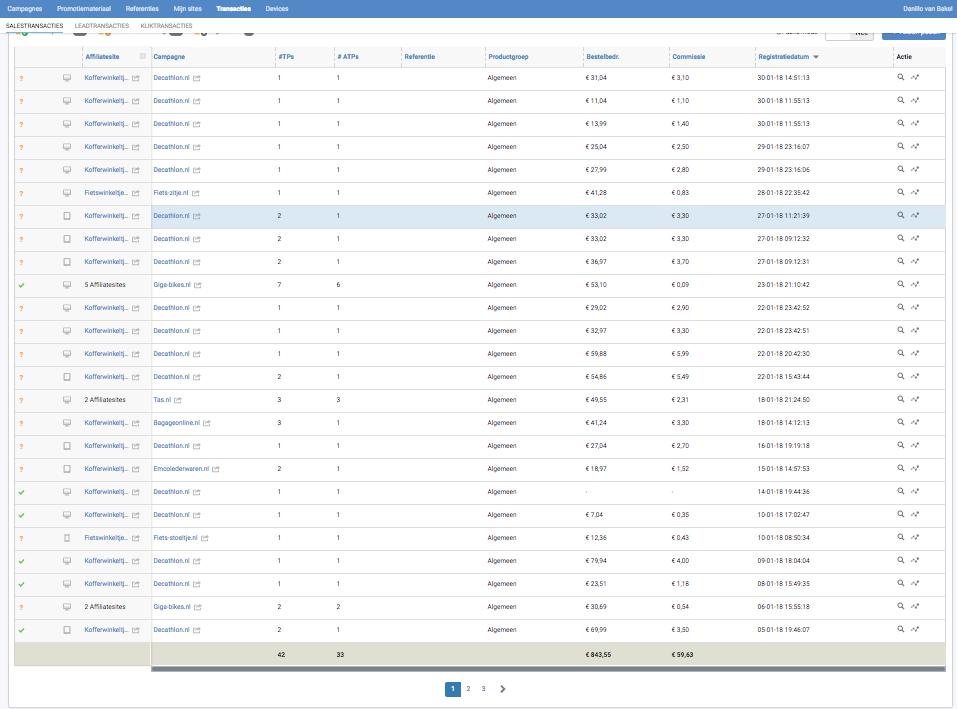Click the Actie column header

point(904,57)
